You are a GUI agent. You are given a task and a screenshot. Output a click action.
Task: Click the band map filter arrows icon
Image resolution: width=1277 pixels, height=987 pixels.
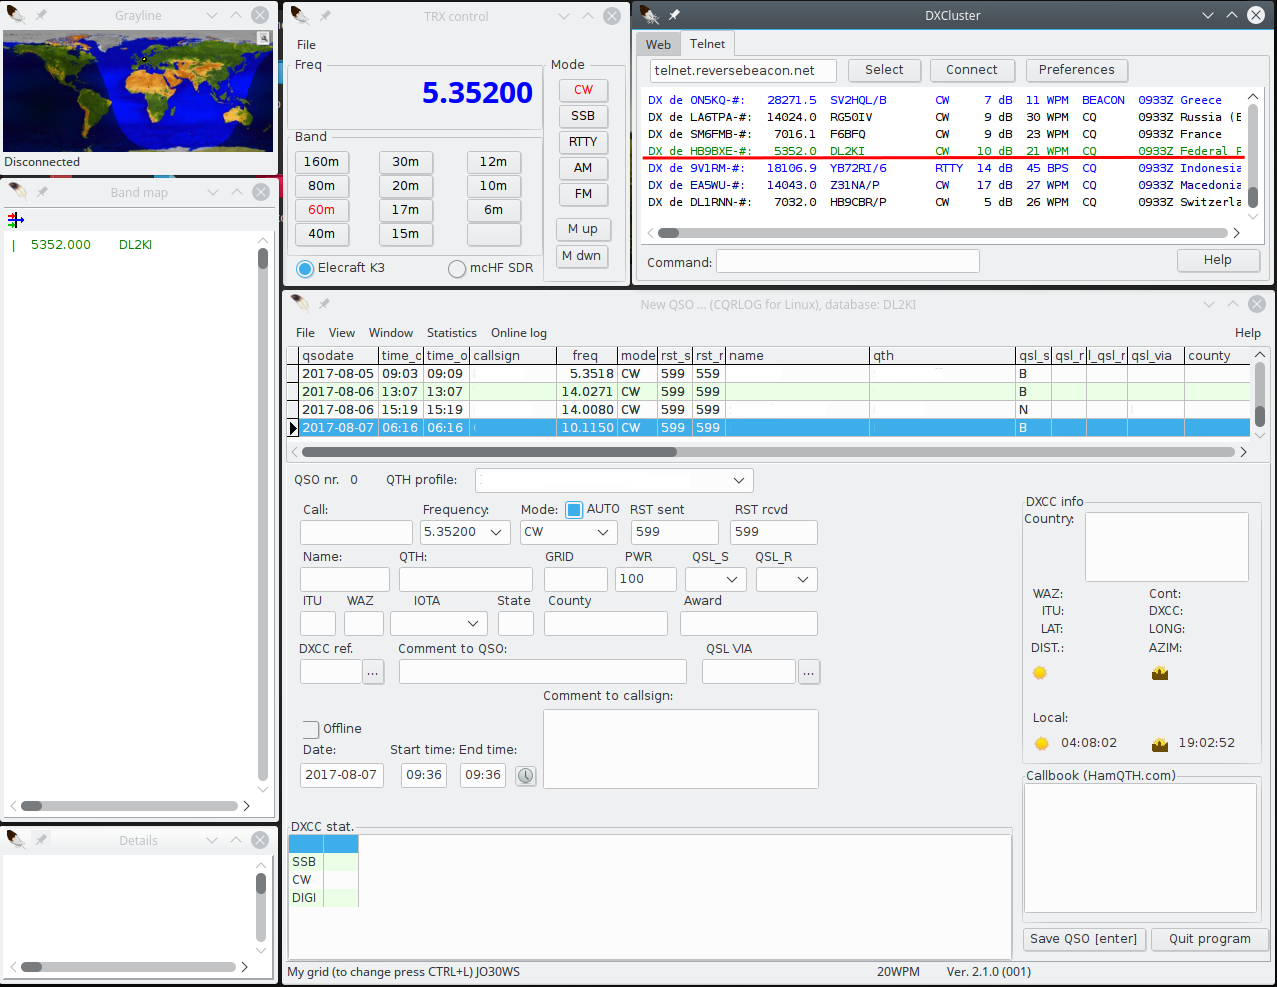15,219
